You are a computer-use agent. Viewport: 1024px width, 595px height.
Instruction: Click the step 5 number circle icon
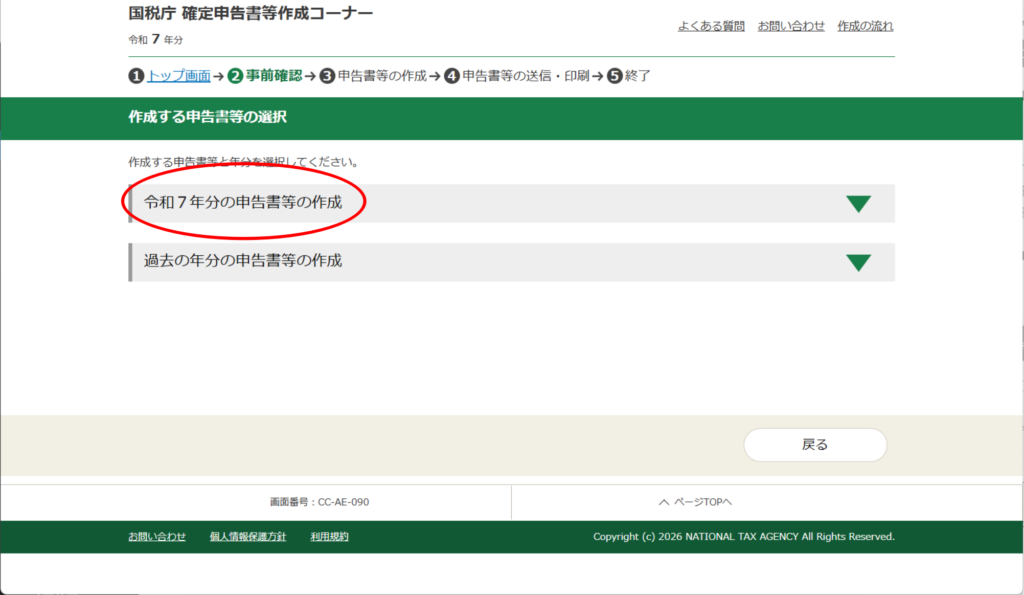pos(614,76)
